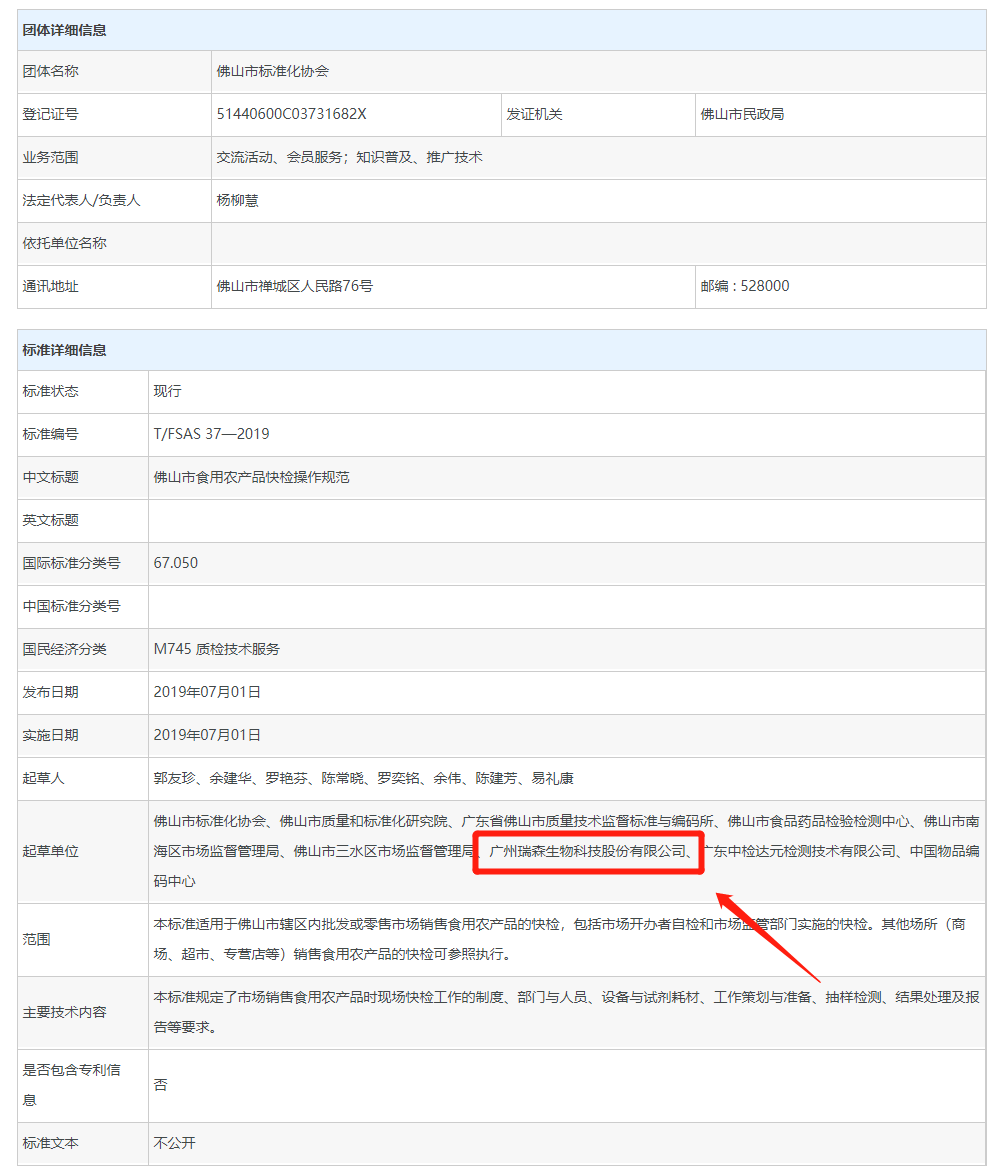
Task: Click the 实施日期 value 2019年07月01日
Action: (207, 735)
